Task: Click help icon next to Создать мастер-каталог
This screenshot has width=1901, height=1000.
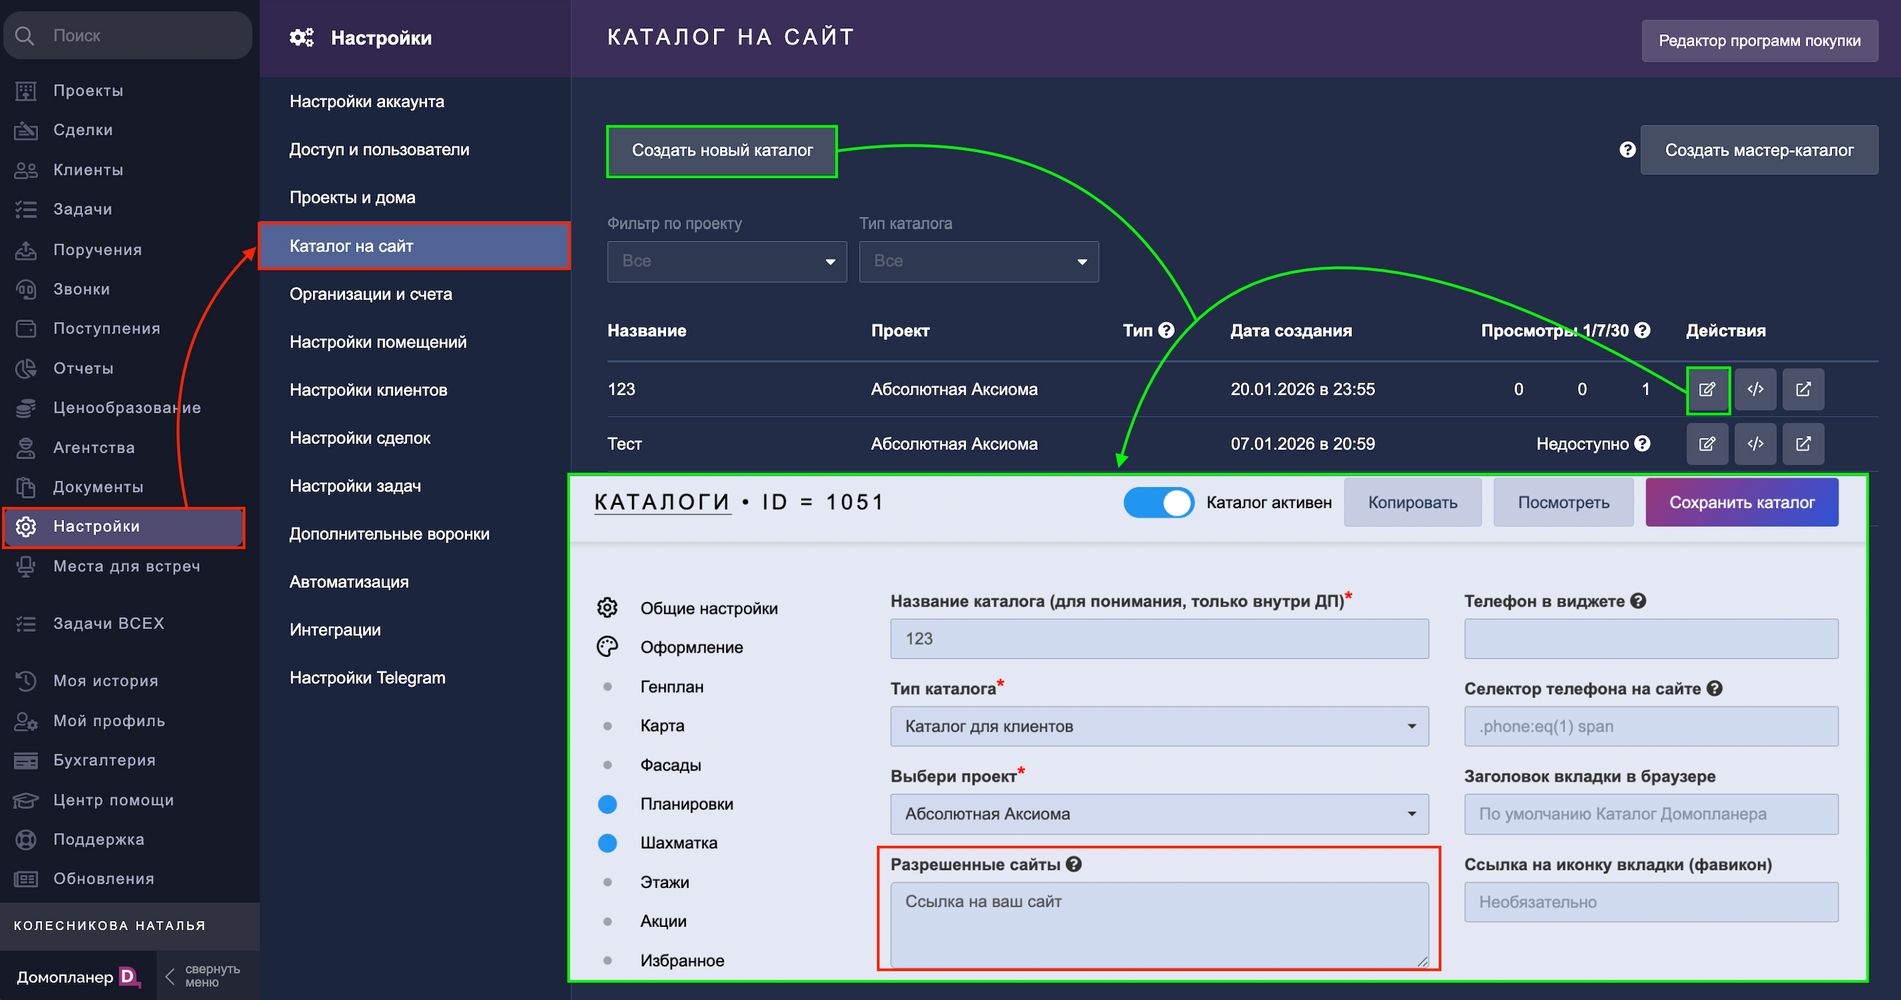Action: click(x=1627, y=150)
